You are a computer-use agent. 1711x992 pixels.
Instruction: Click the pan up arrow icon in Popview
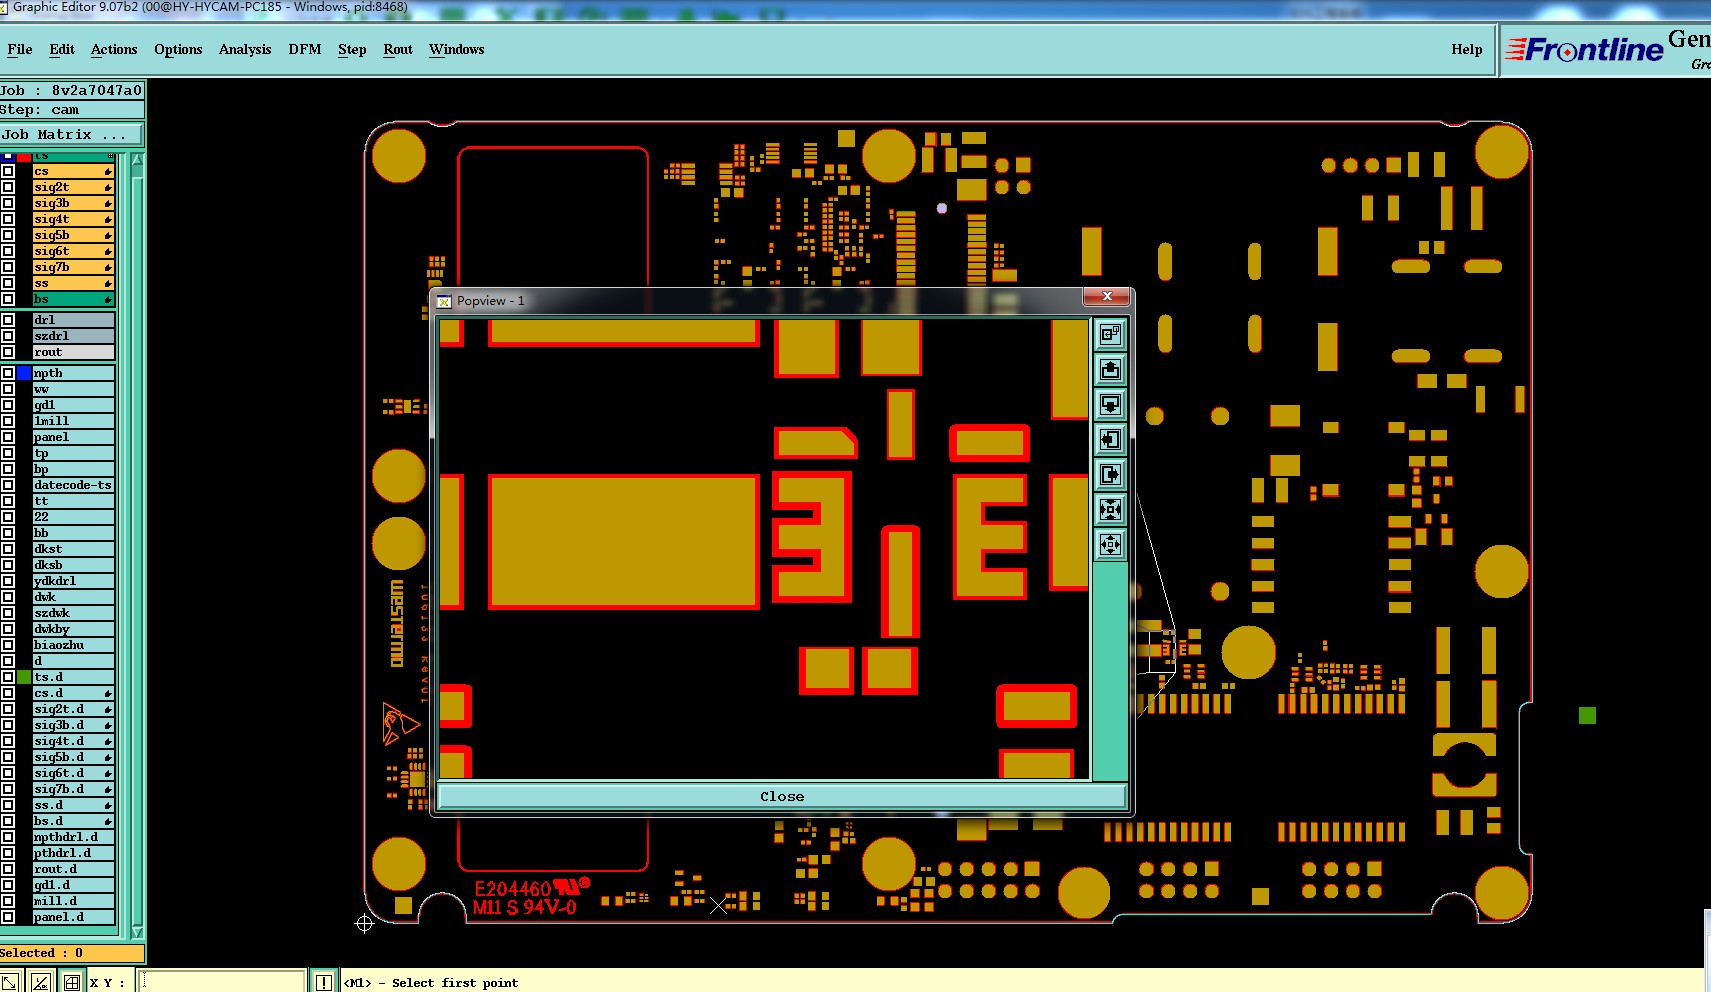click(x=1110, y=370)
